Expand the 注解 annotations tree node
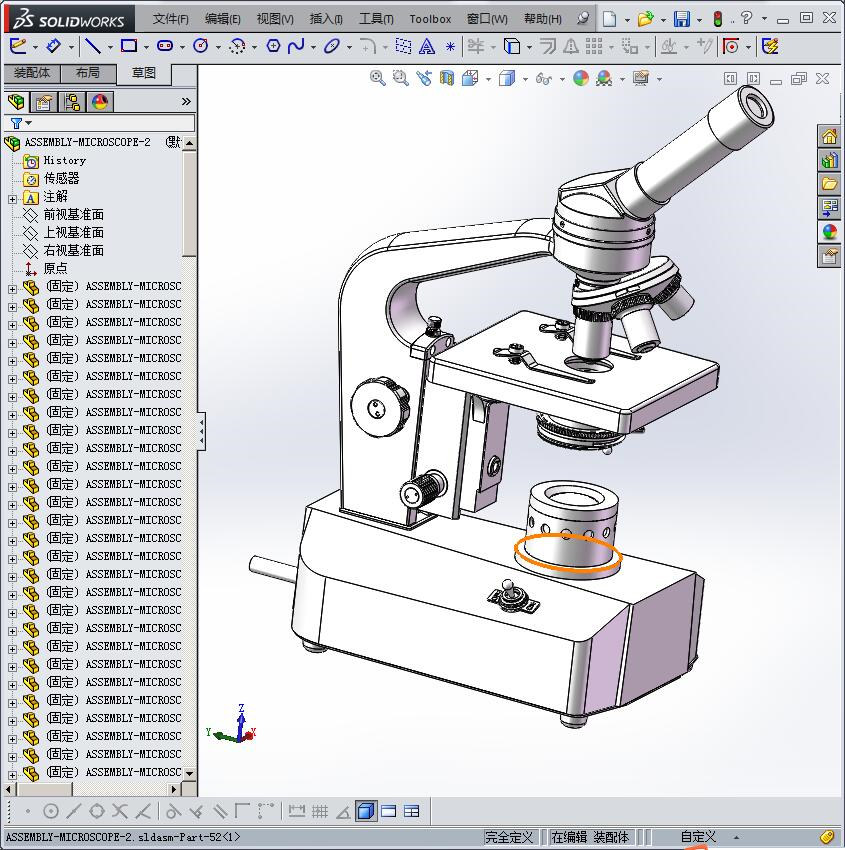This screenshot has width=845, height=850. point(12,199)
